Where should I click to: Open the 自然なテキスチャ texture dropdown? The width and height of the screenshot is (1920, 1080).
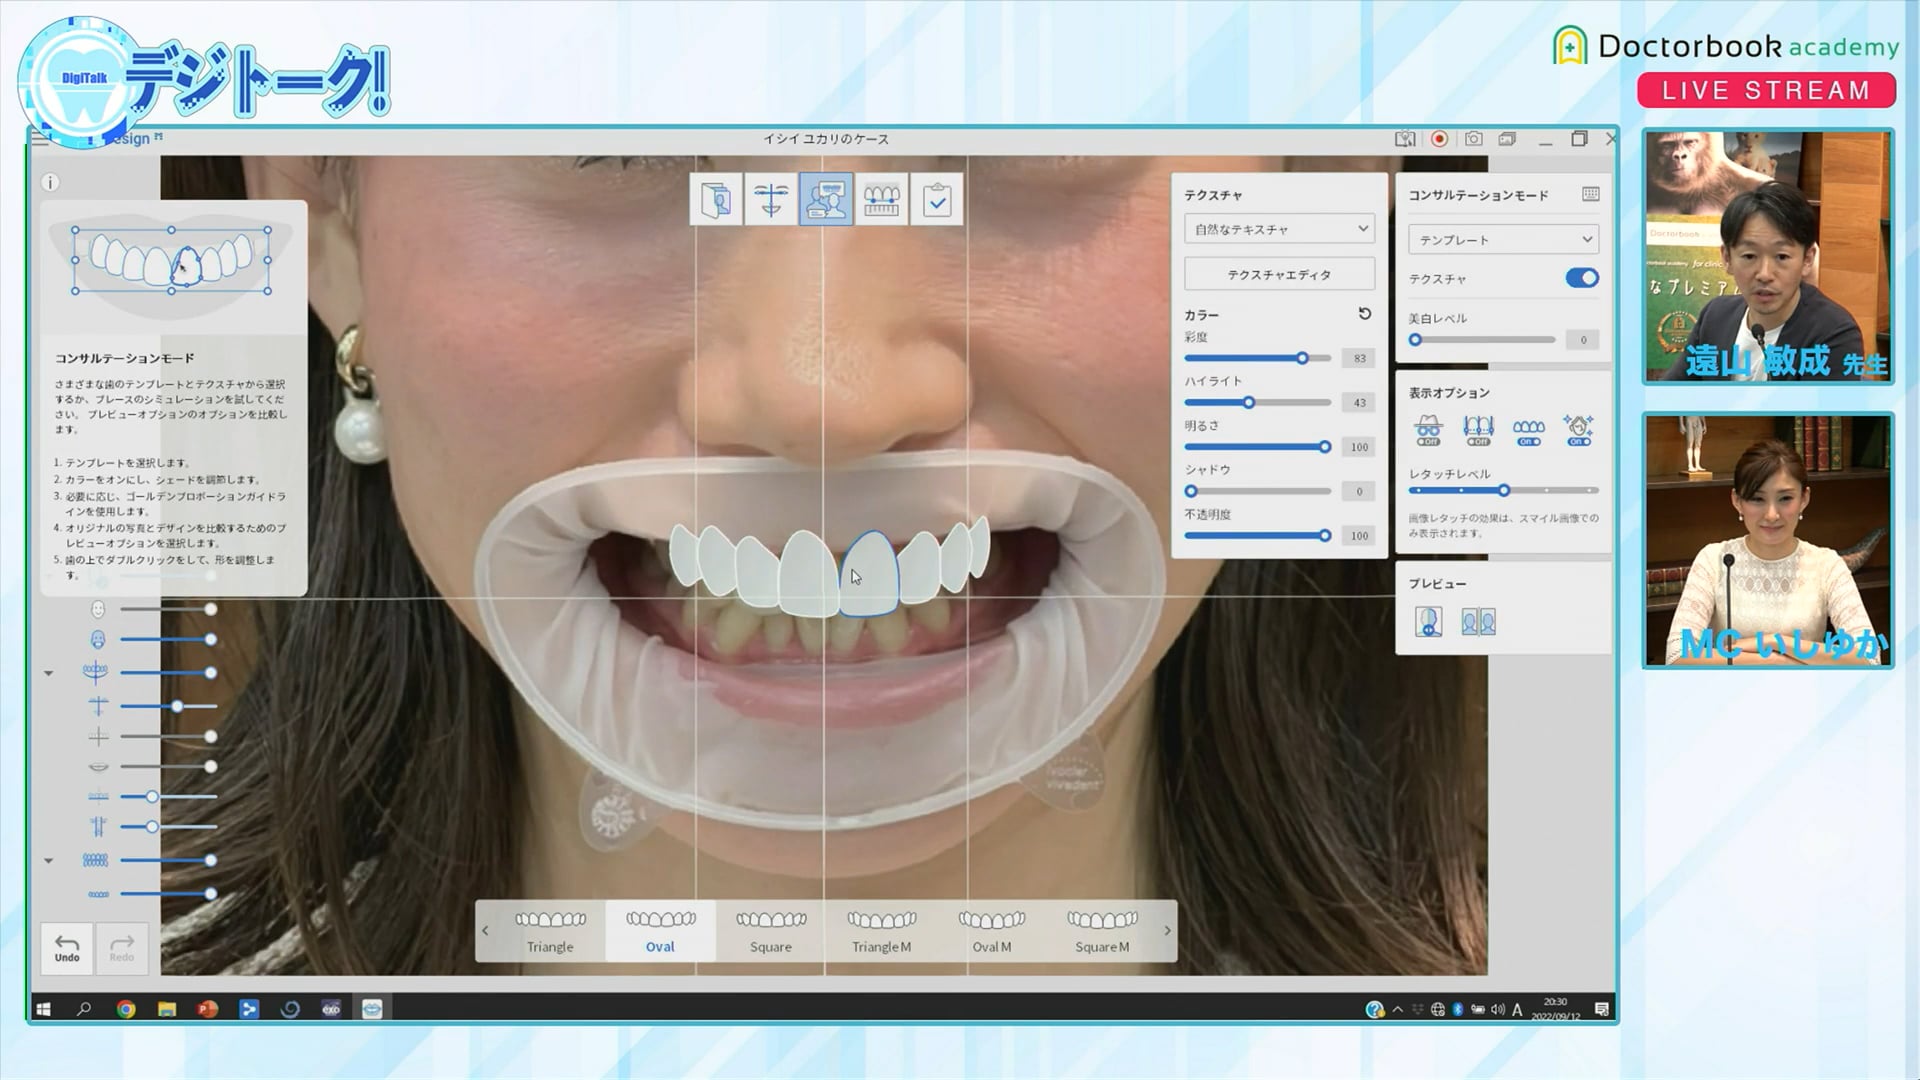1279,229
